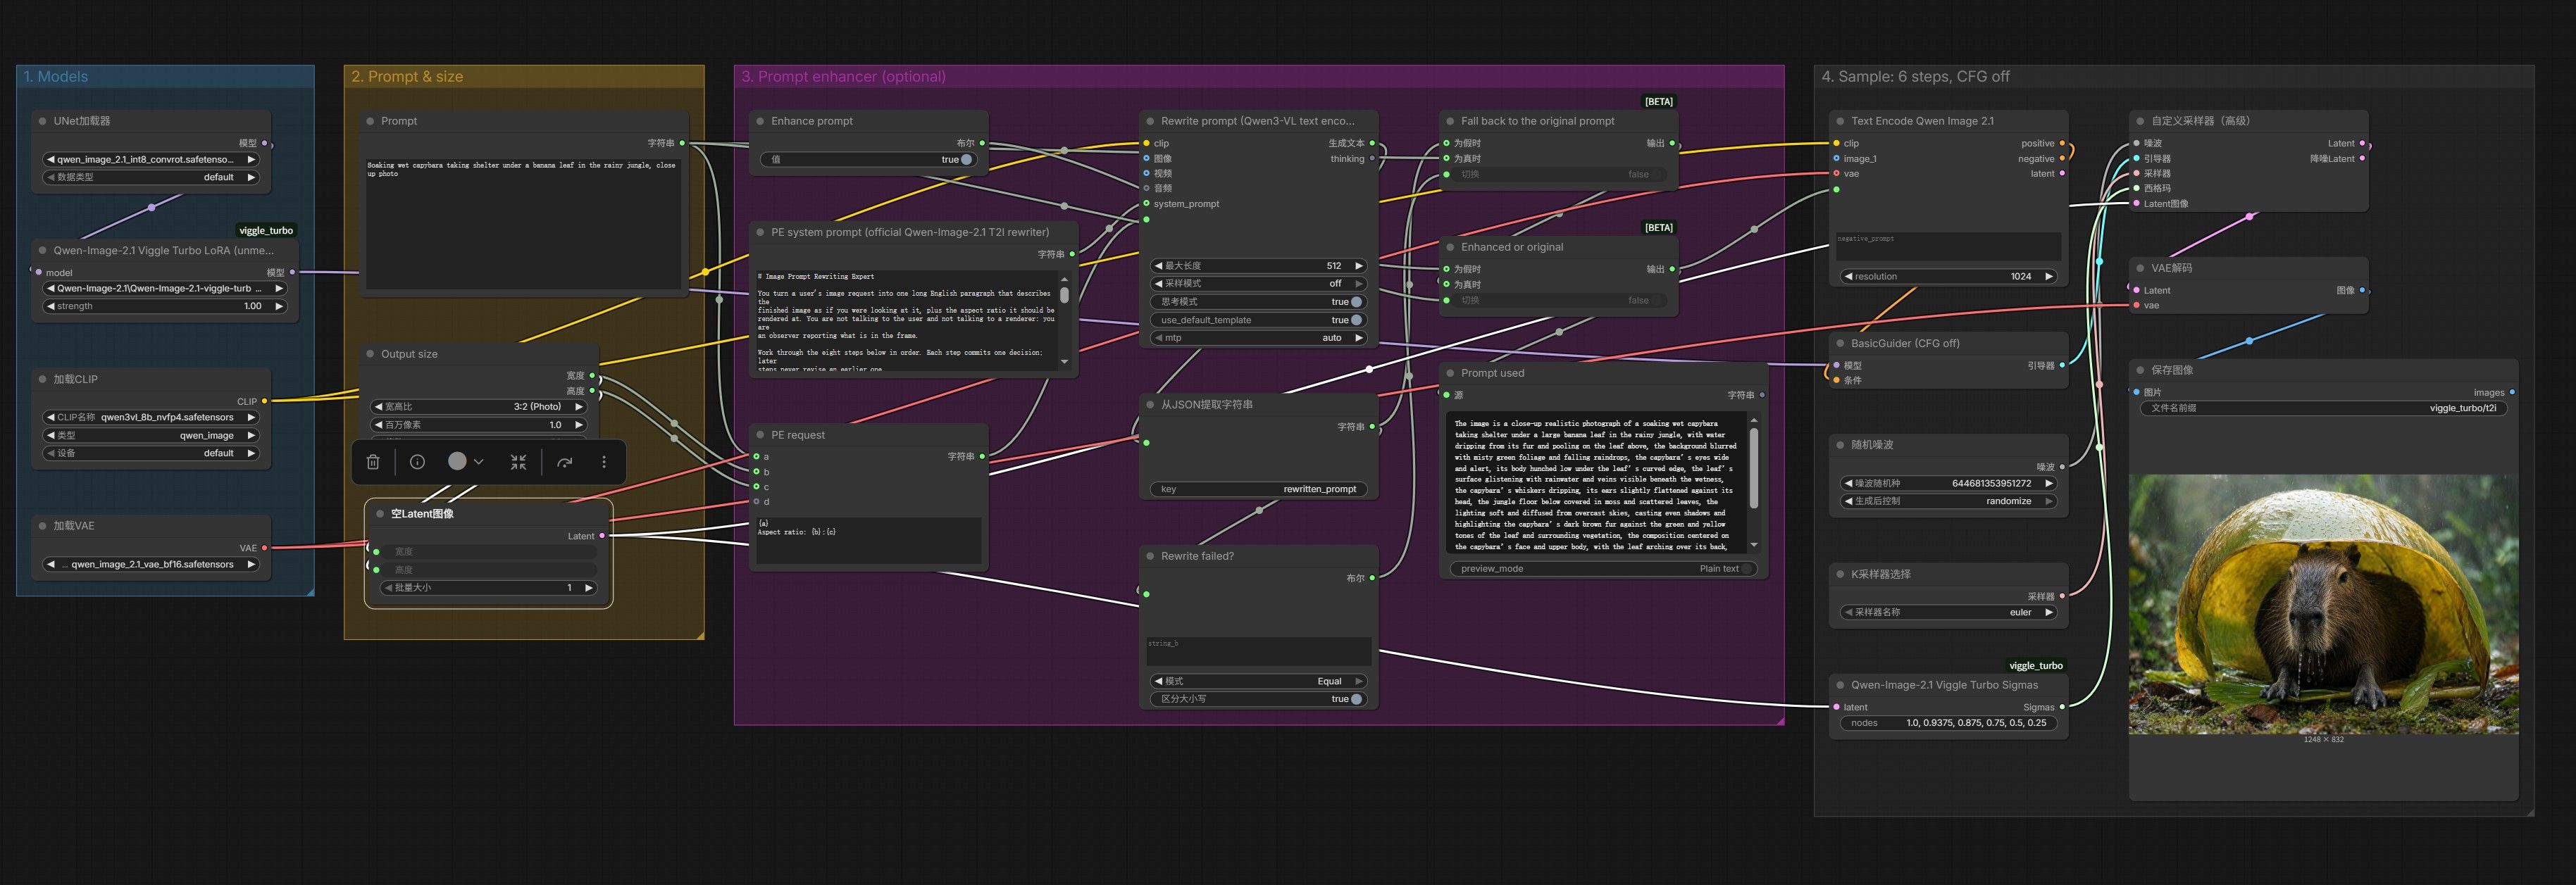Screen dimensions: 2576x885
Task: Click the Prompt used text scrollbar
Action: point(1754,470)
